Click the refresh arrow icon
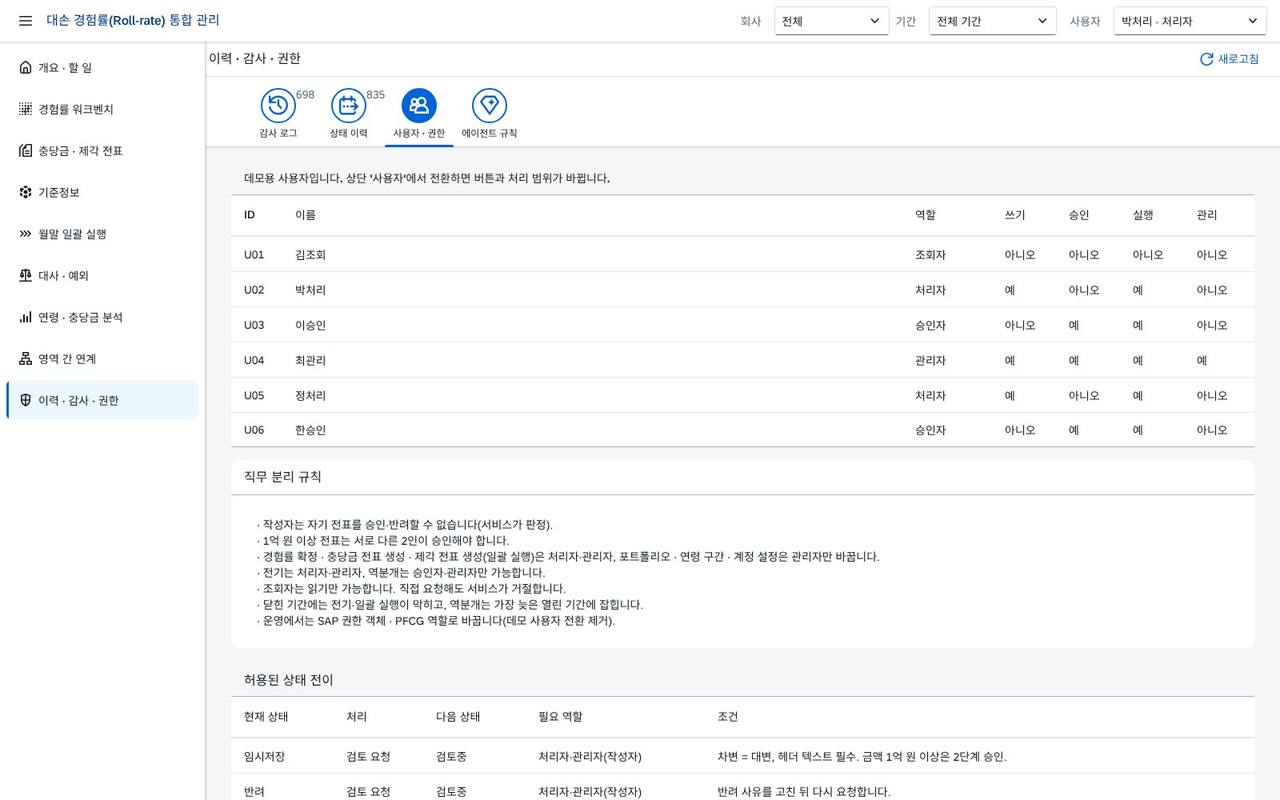 (x=1206, y=59)
